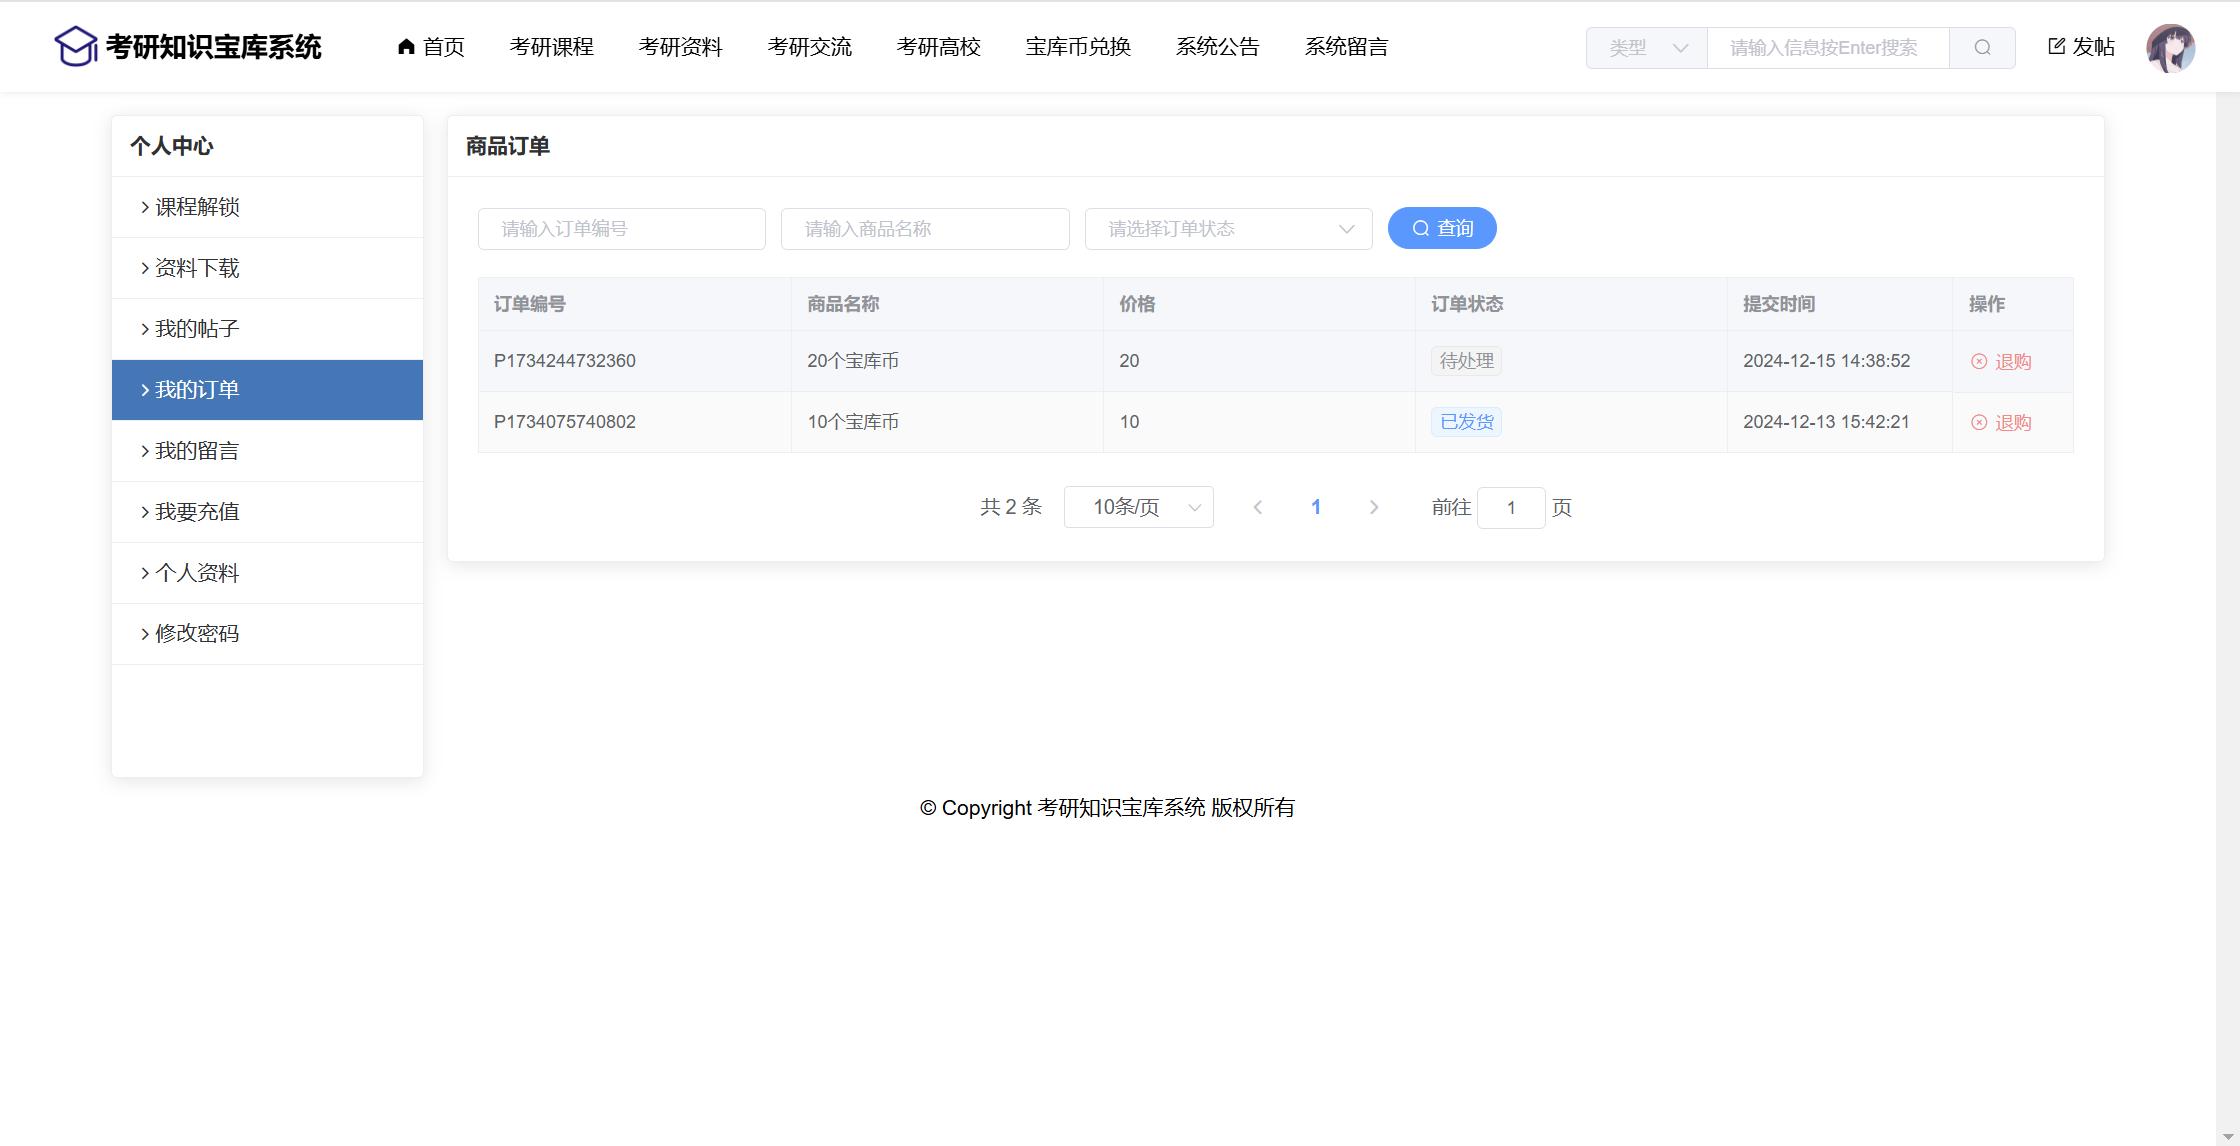2240x1146 pixels.
Task: Open the user avatar picture
Action: click(x=2170, y=48)
